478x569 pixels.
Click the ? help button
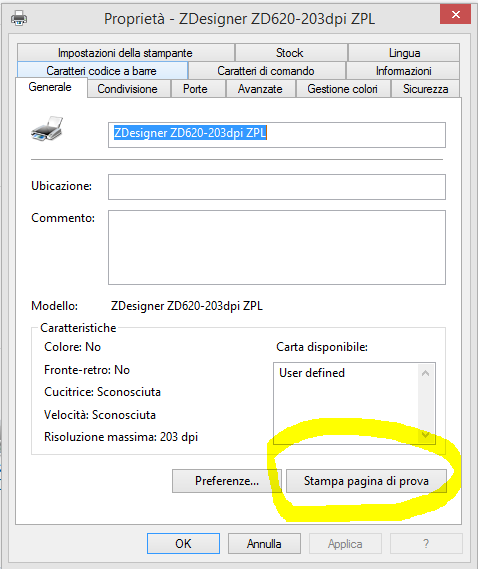(x=426, y=544)
